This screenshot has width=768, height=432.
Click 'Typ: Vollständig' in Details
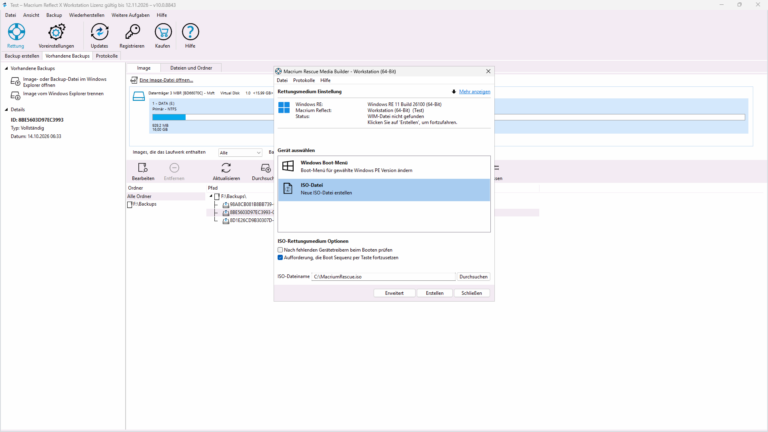pyautogui.click(x=27, y=128)
